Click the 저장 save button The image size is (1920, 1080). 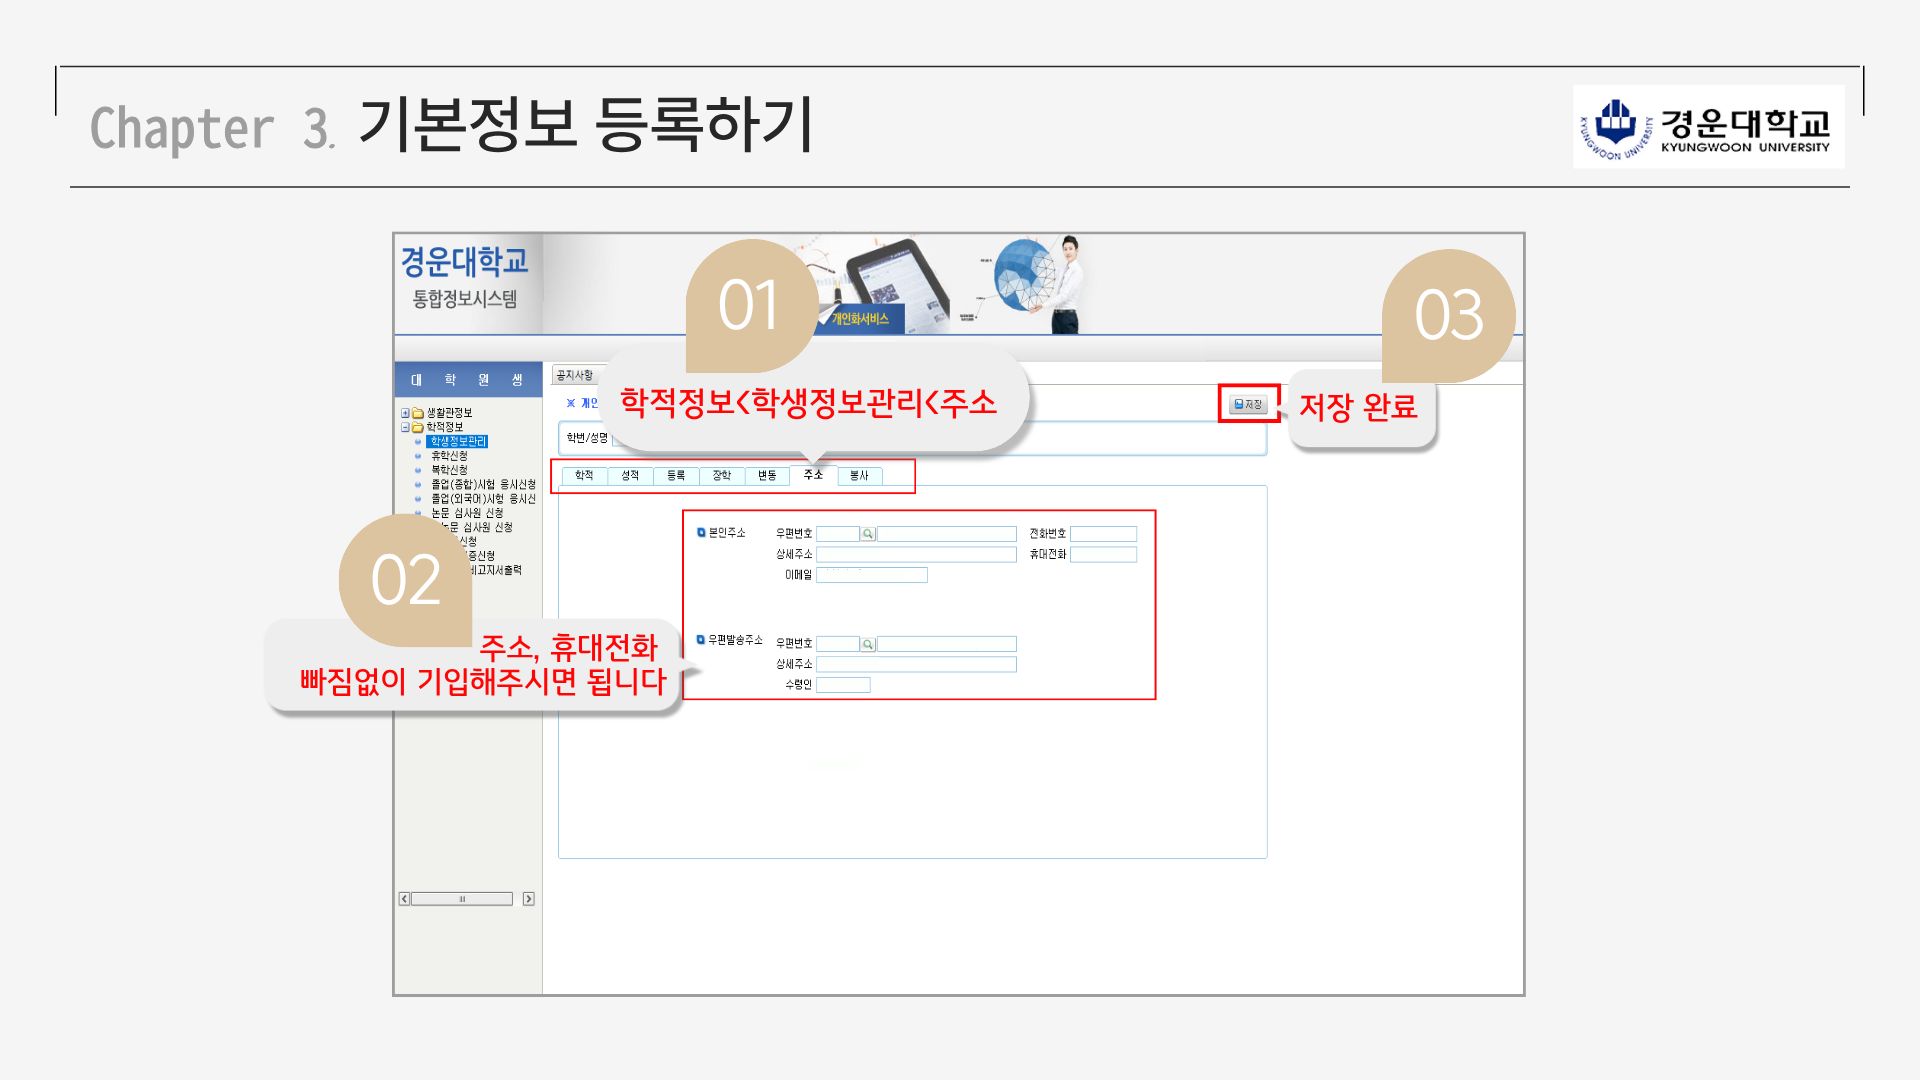(x=1248, y=404)
